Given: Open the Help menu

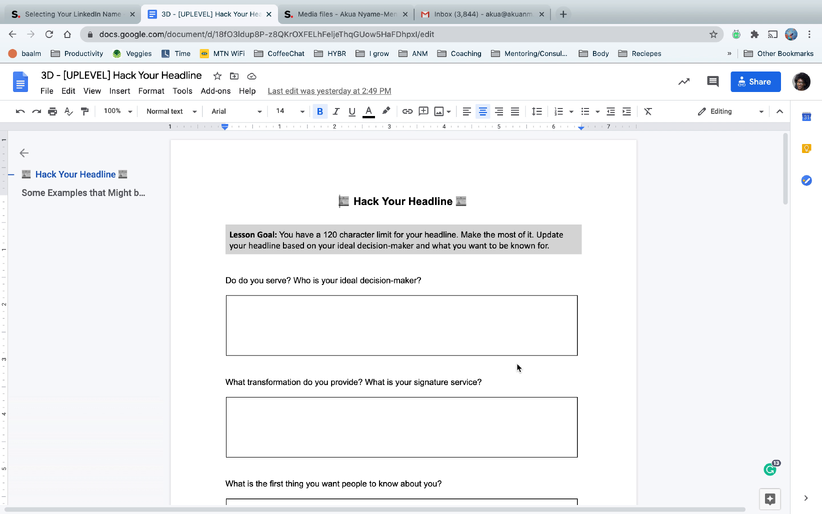Looking at the screenshot, I should coord(247,91).
